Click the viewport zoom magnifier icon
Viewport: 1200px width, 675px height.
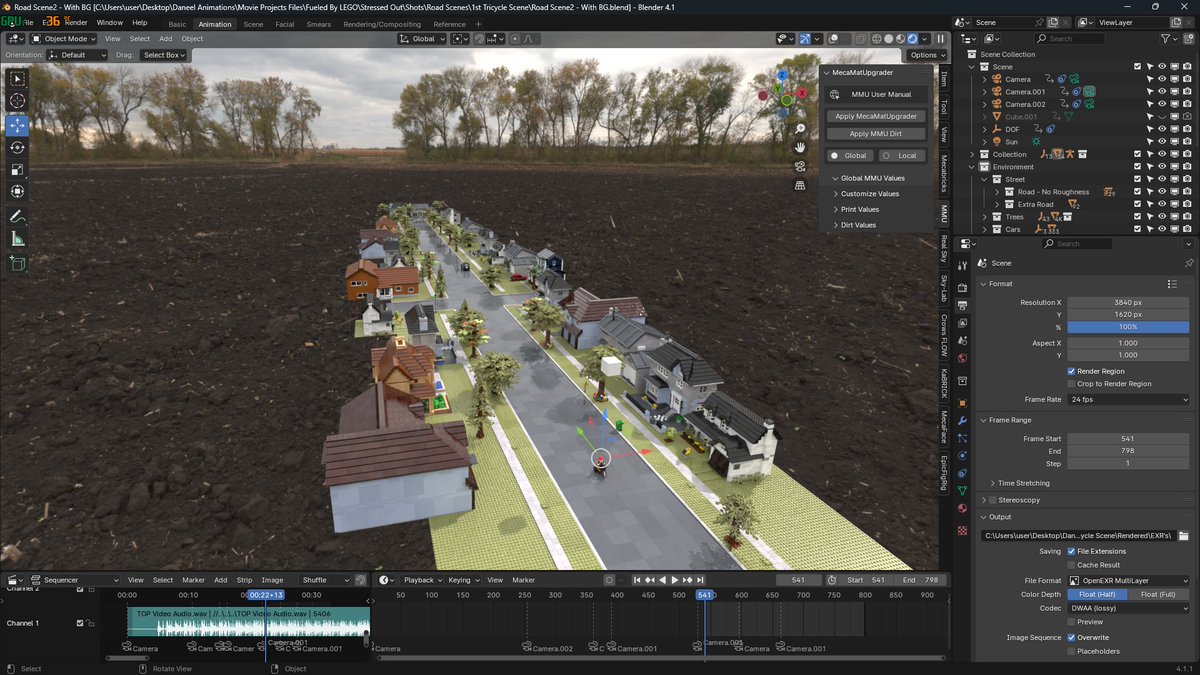[x=800, y=130]
